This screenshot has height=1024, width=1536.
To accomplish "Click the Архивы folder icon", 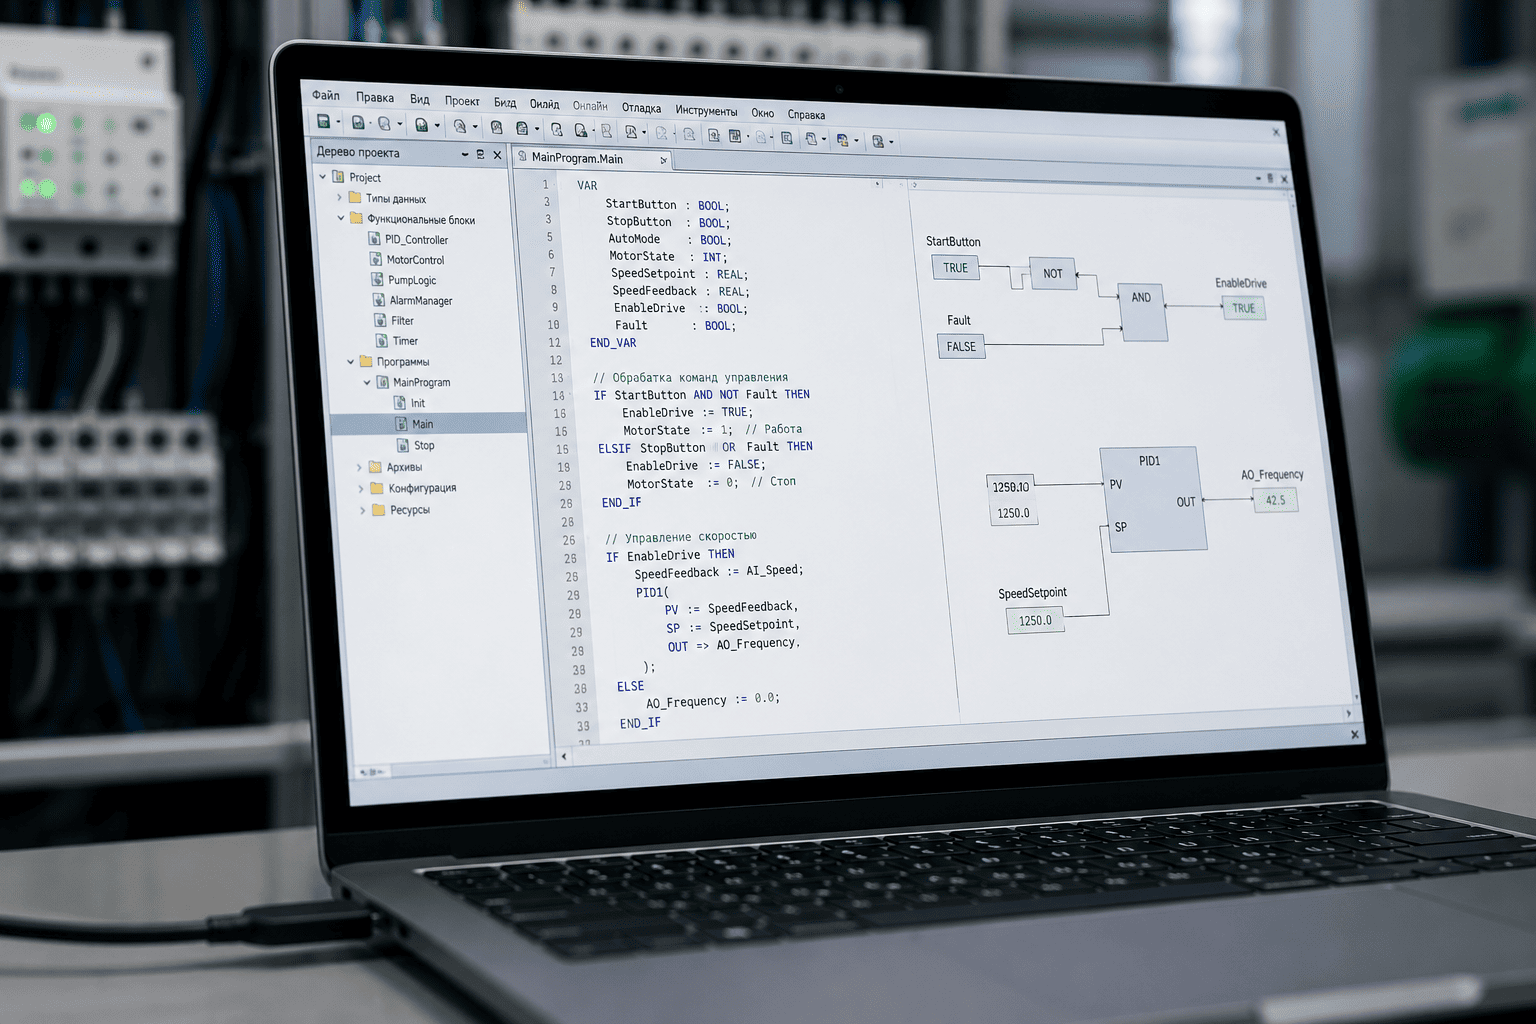I will (x=375, y=467).
